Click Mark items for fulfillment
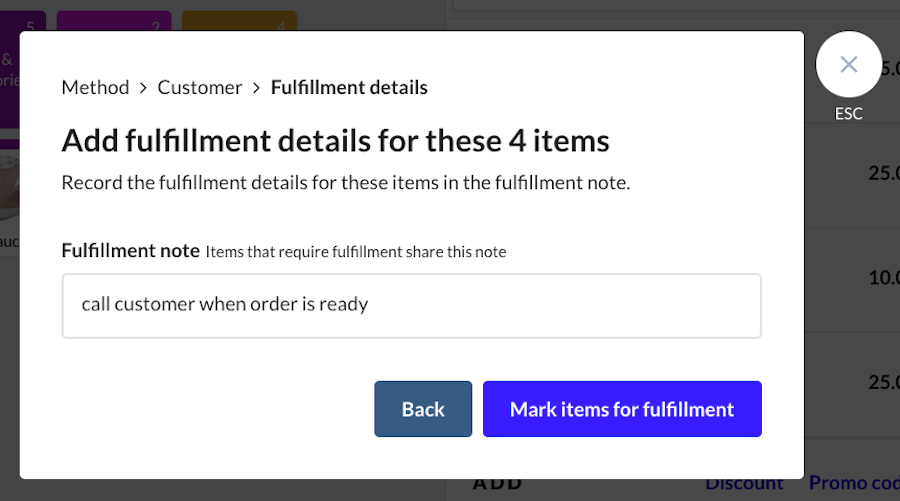 (621, 409)
